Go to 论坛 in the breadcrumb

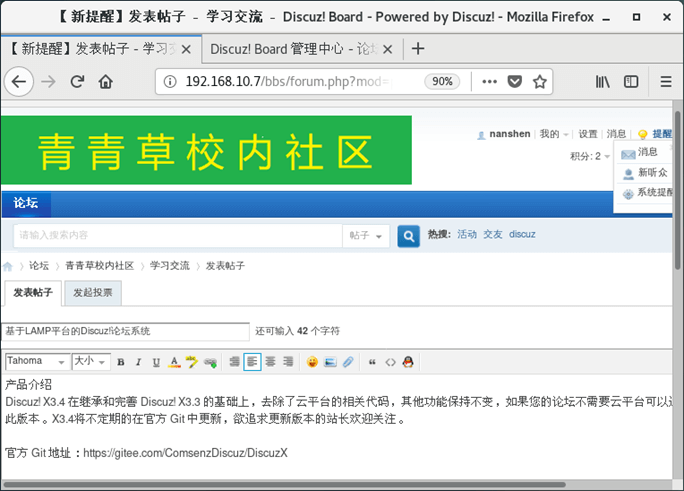tap(39, 266)
